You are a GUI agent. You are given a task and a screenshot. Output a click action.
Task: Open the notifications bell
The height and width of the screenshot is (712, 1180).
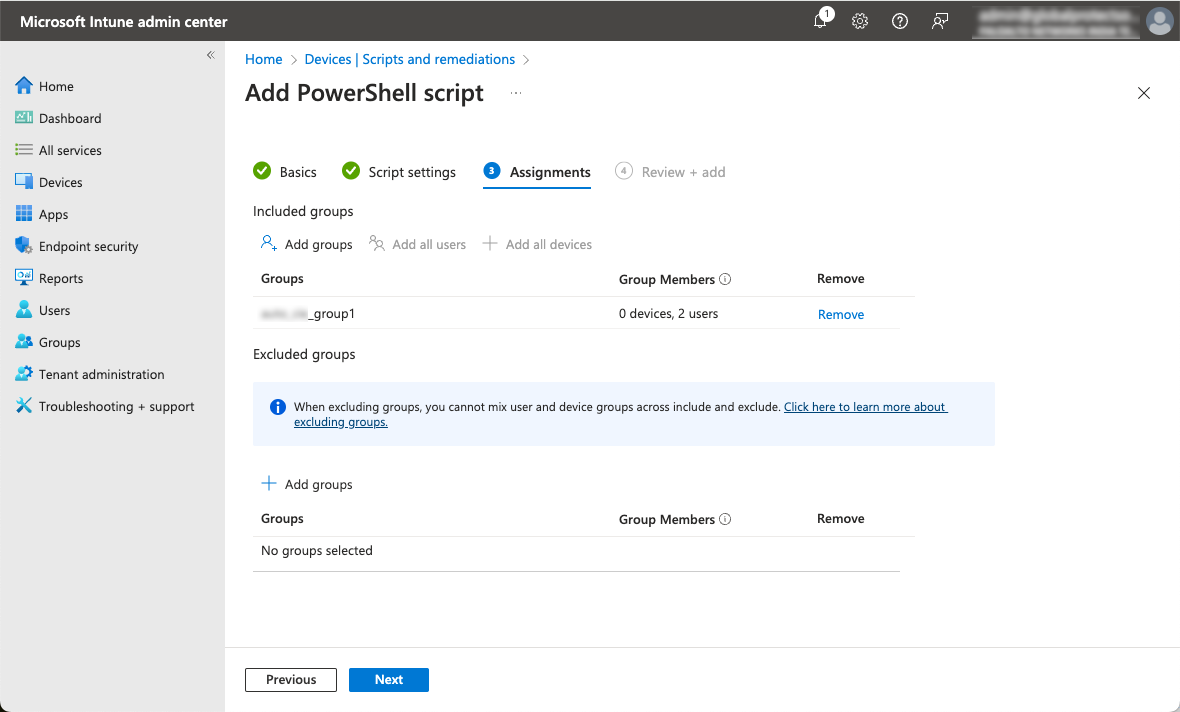pyautogui.click(x=820, y=21)
